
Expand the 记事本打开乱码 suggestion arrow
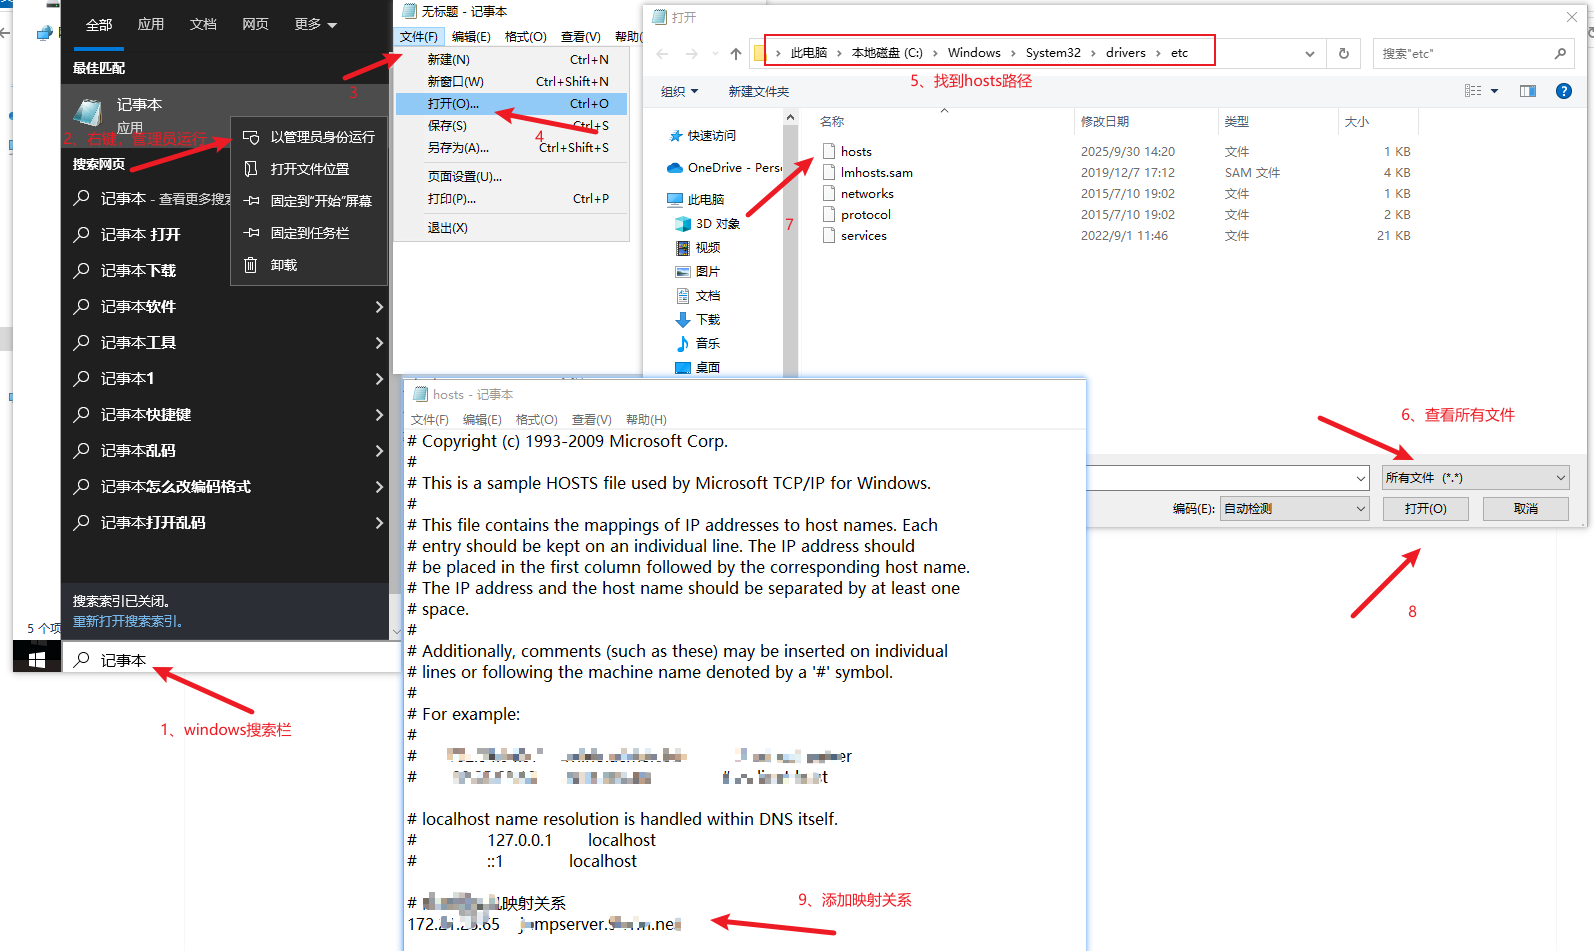click(379, 523)
